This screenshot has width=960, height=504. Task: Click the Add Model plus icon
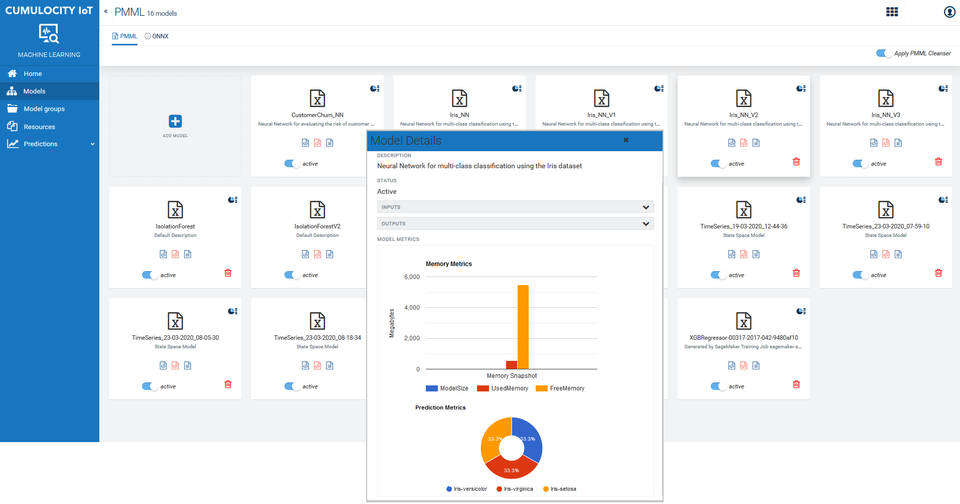(175, 120)
